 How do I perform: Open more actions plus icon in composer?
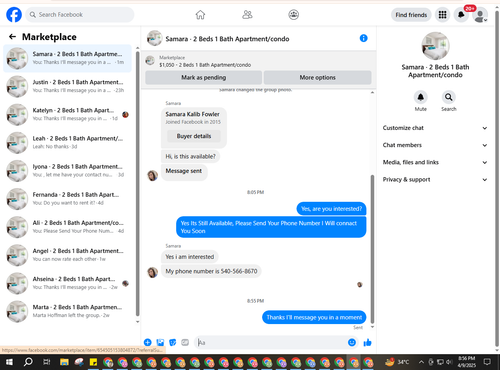[148, 342]
